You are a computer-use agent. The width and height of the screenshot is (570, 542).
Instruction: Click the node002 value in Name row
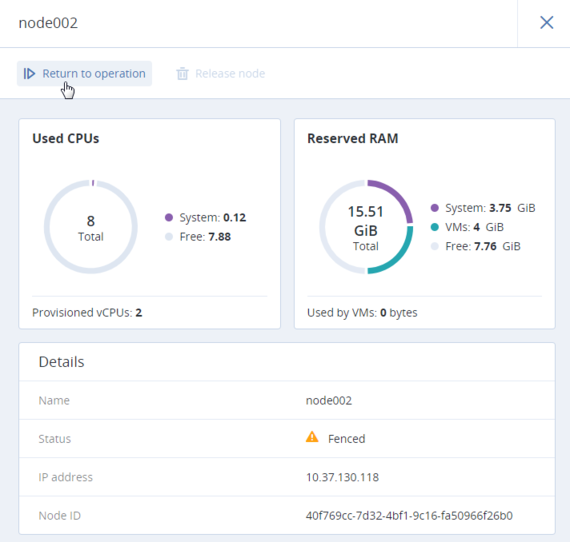pos(329,401)
